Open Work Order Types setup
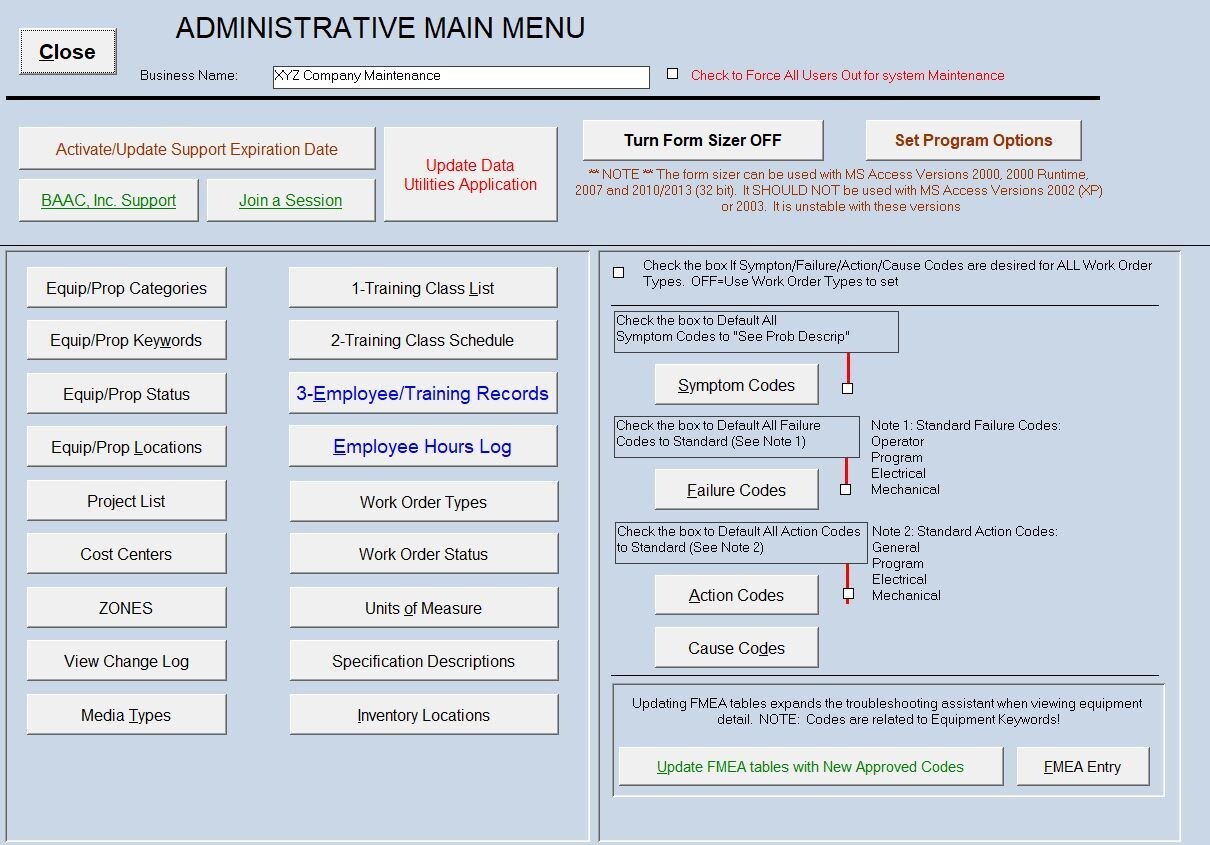1210x845 pixels. click(423, 501)
